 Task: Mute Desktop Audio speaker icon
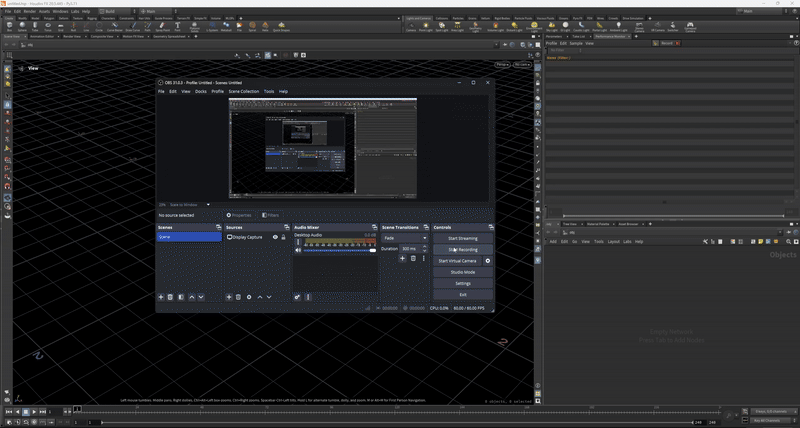coord(298,250)
